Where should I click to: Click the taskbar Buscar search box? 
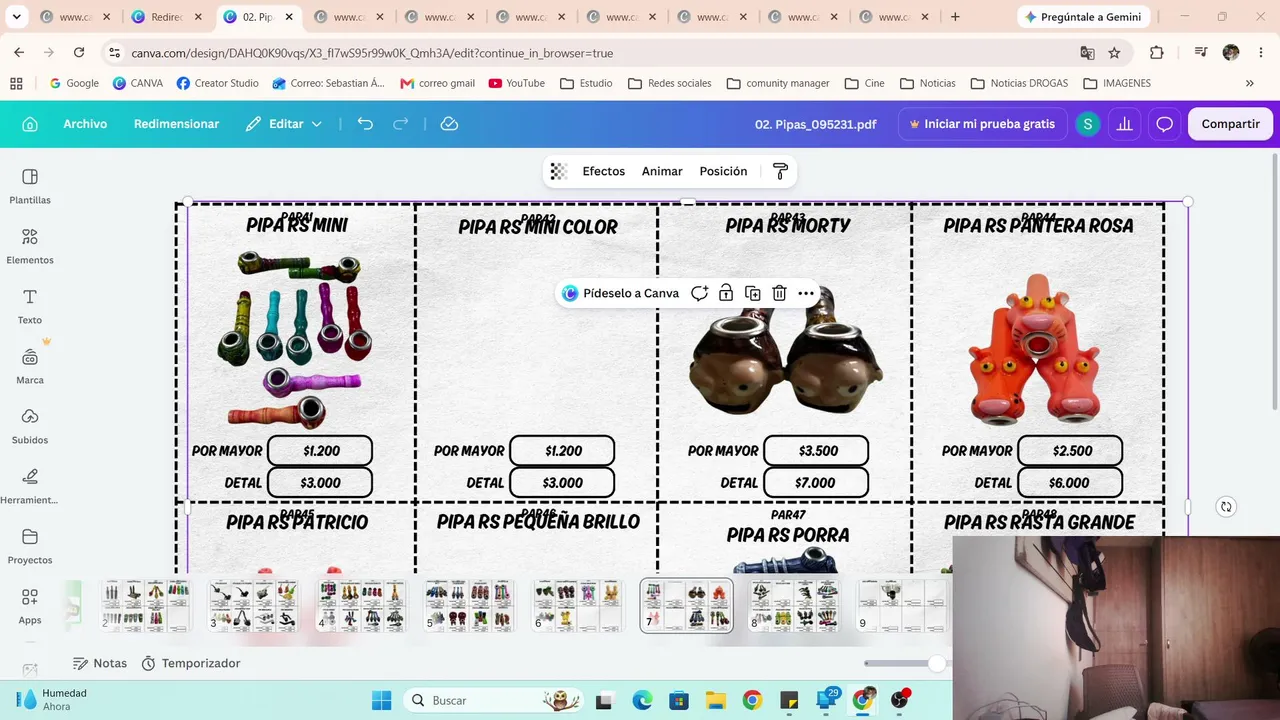point(494,700)
